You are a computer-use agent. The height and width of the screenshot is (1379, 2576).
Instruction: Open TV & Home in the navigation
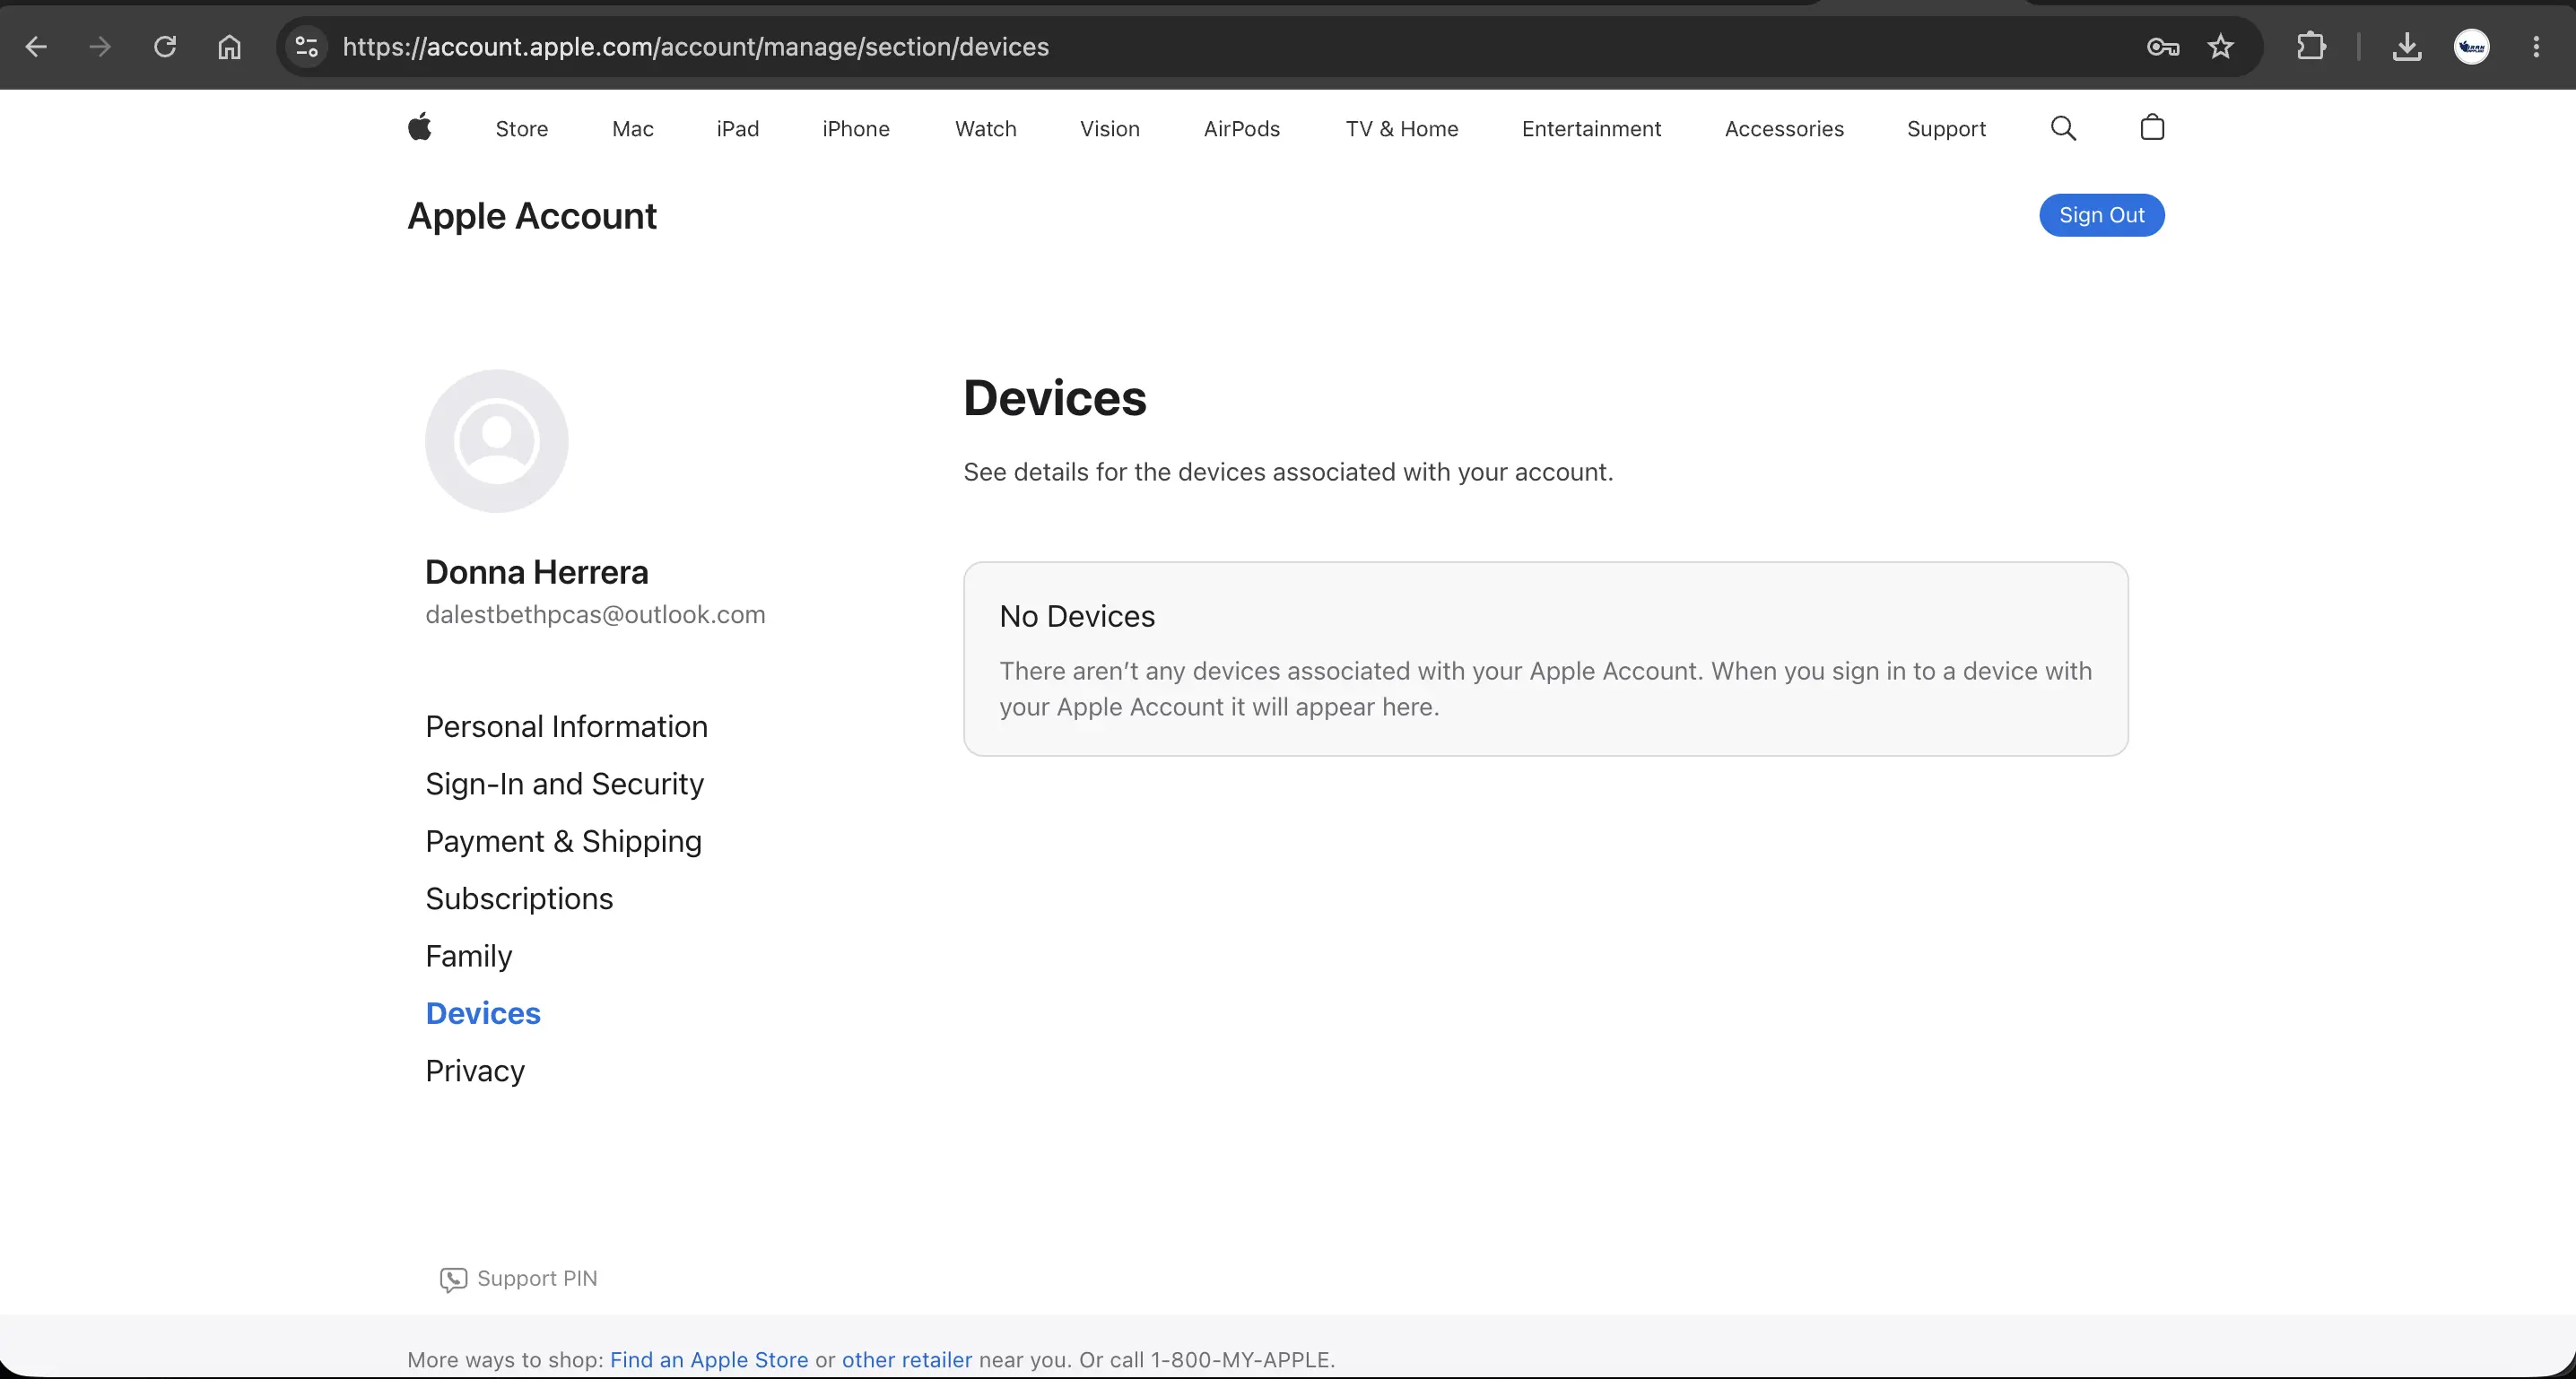[1402, 129]
